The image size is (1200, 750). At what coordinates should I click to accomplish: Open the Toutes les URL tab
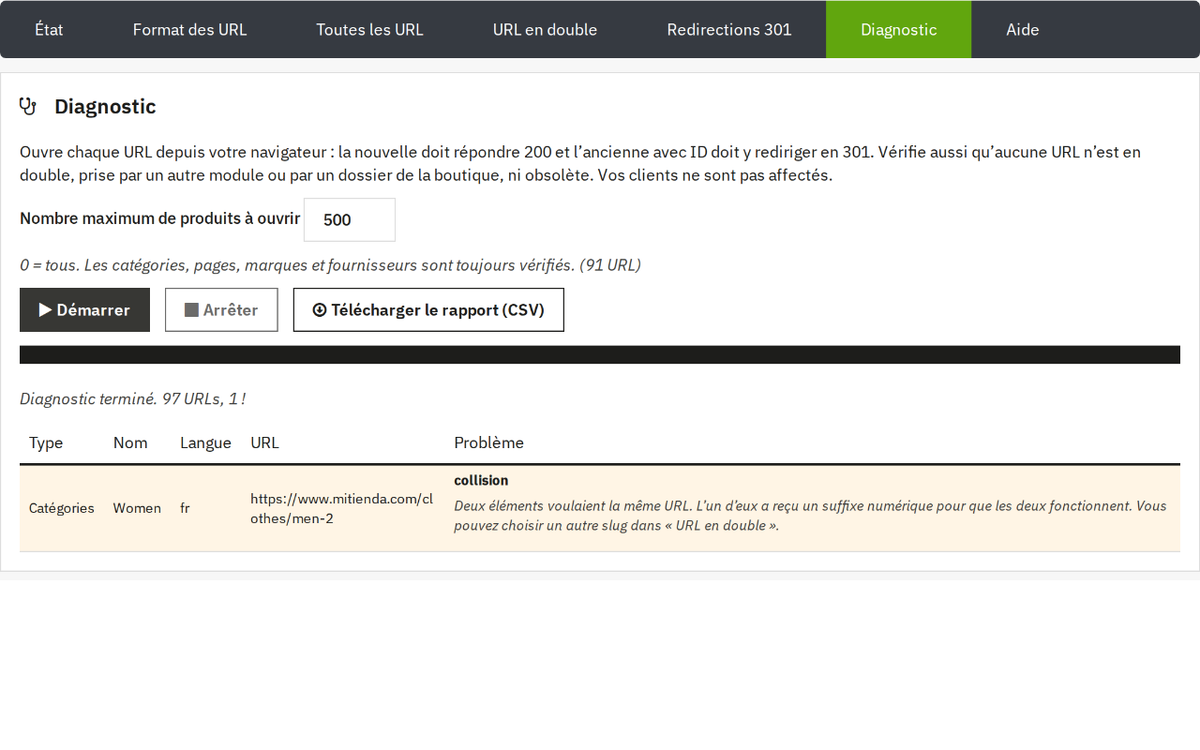pos(370,29)
